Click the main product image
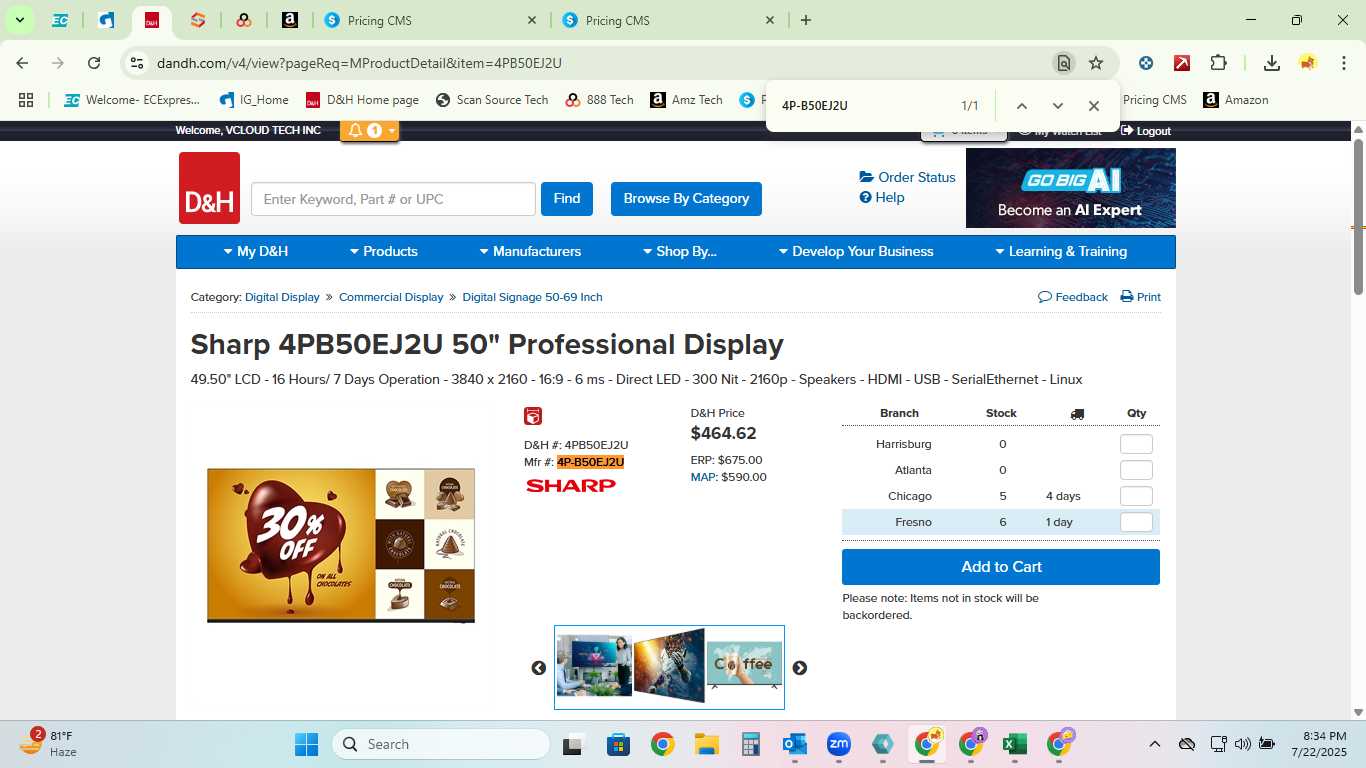 341,545
